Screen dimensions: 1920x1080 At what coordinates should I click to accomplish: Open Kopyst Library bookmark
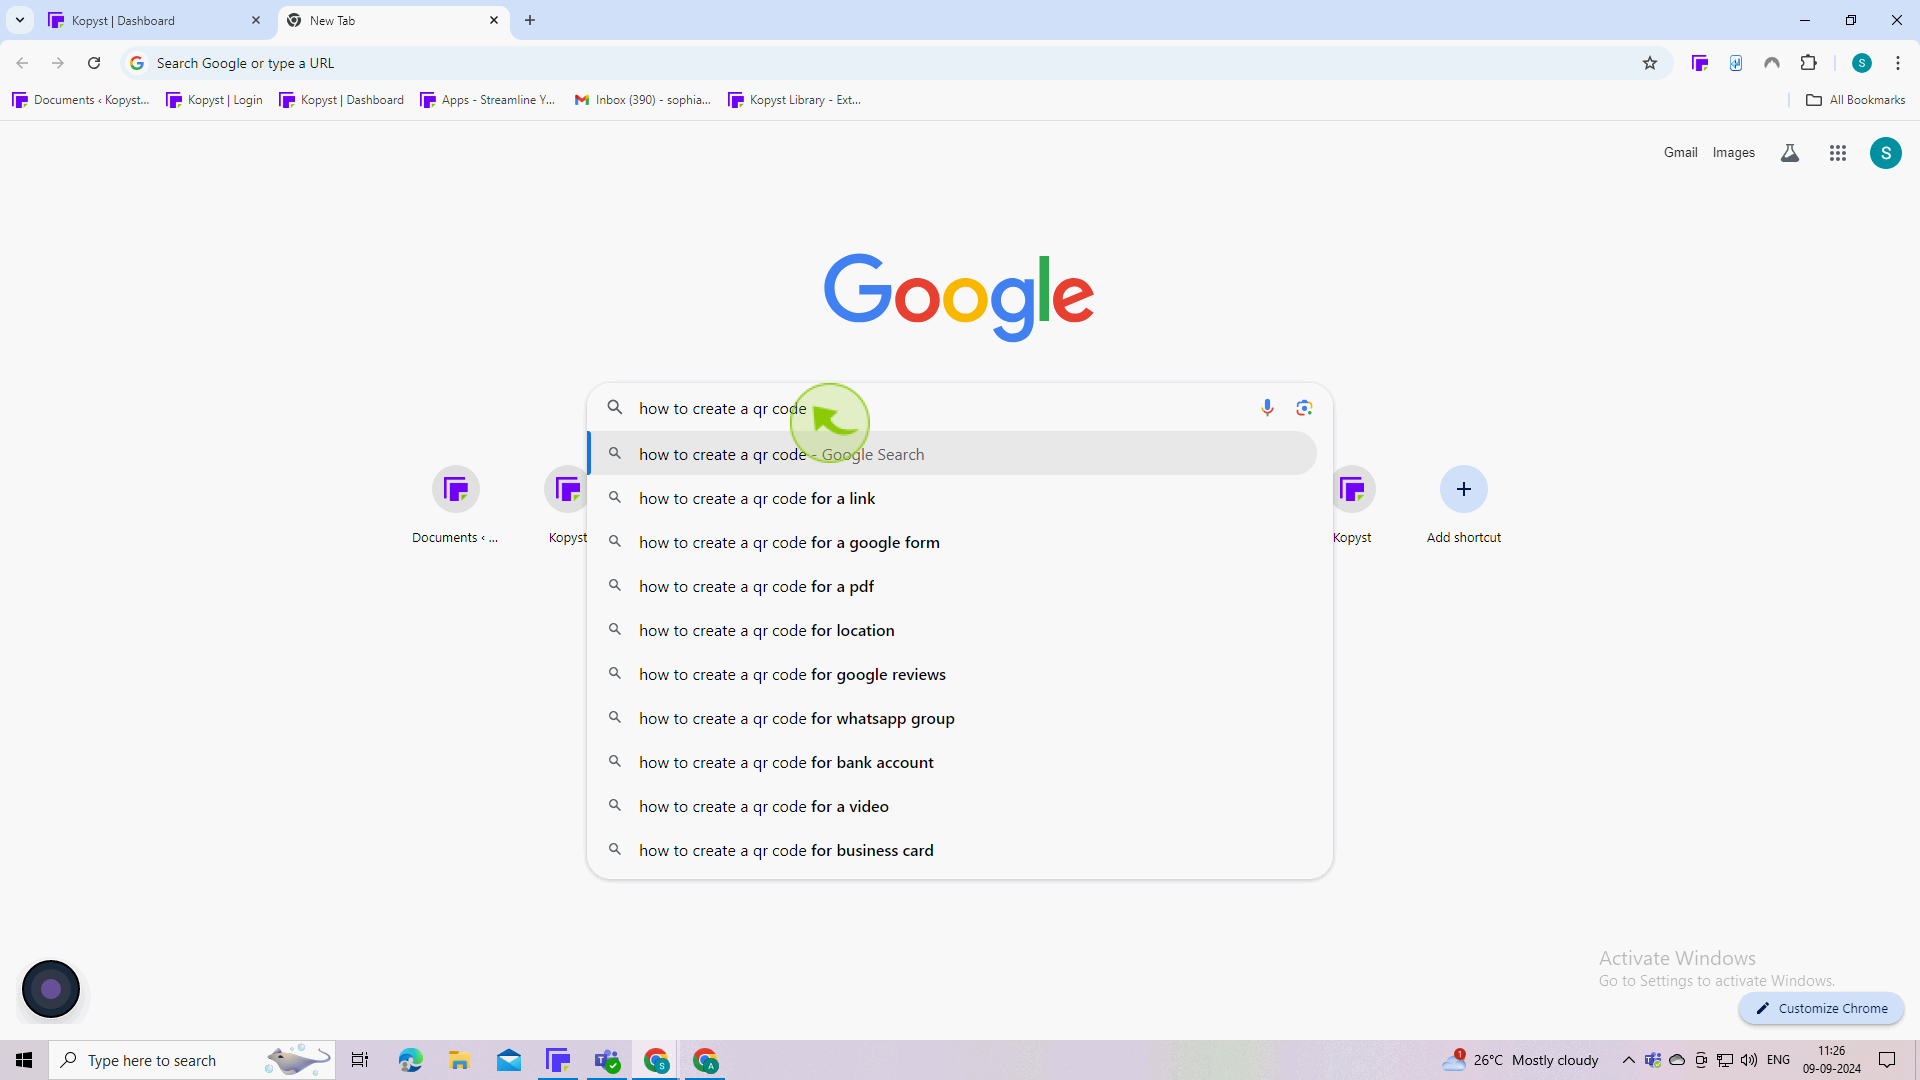point(795,100)
